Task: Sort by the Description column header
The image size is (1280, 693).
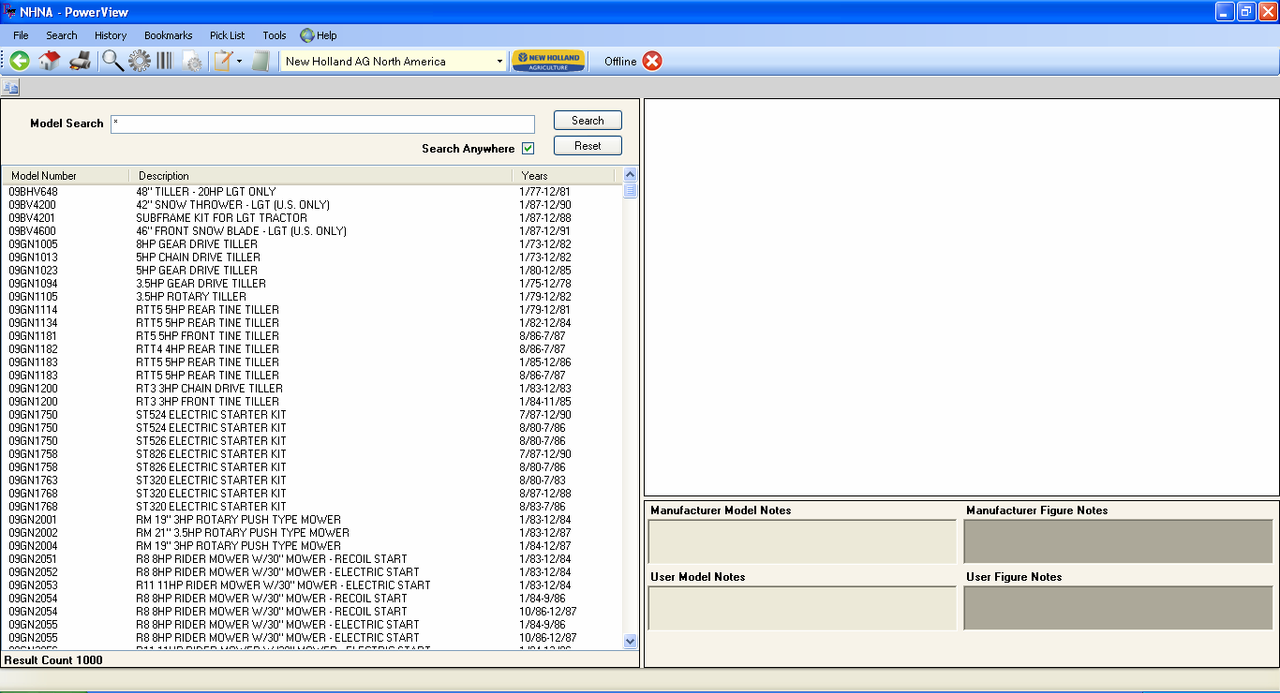Action: pyautogui.click(x=320, y=176)
